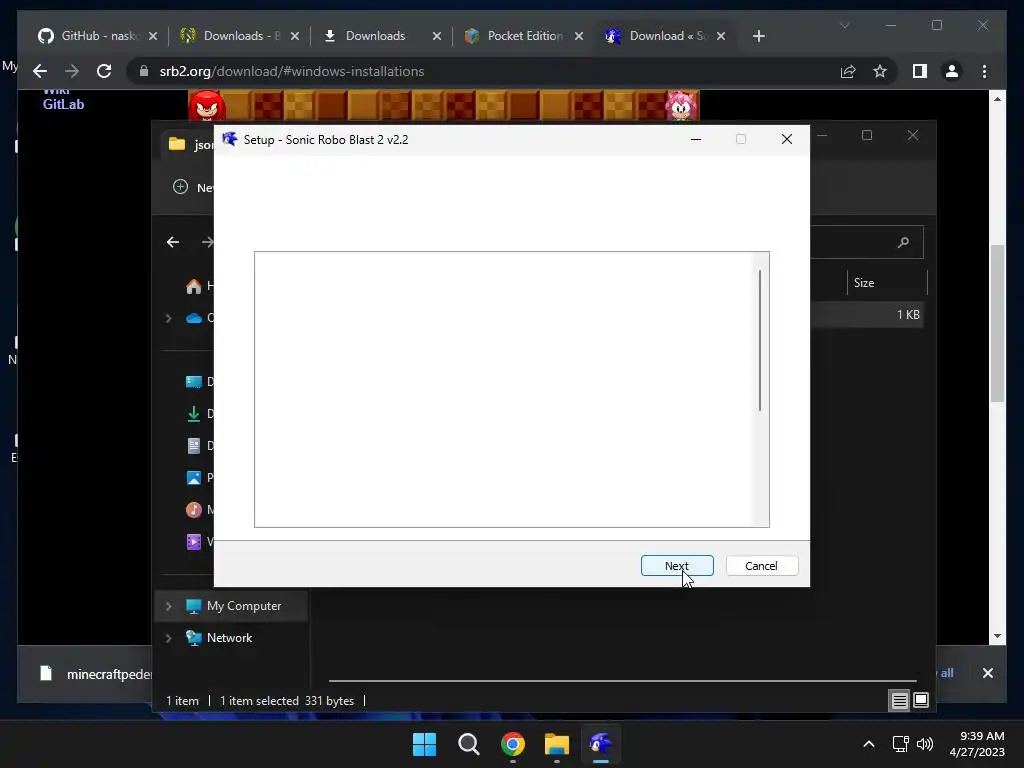
Task: Go back in Chrome
Action: tap(40, 71)
